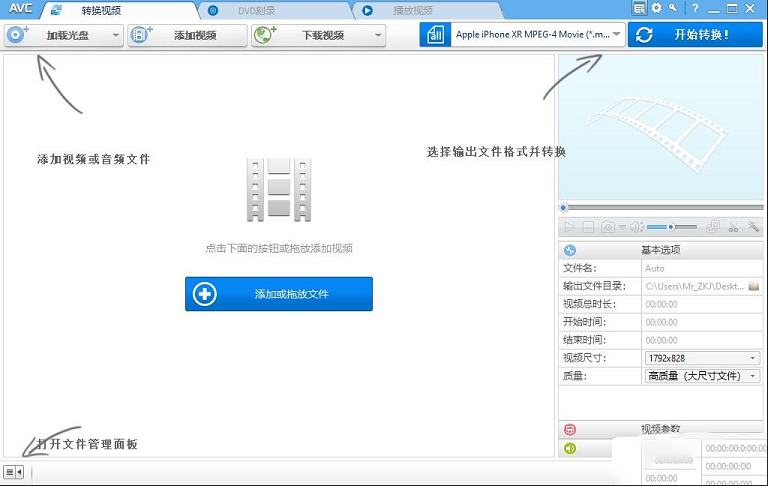Open the Apple iPhone XR output format dropdown
Screen dimensions: 768x486
click(538, 35)
